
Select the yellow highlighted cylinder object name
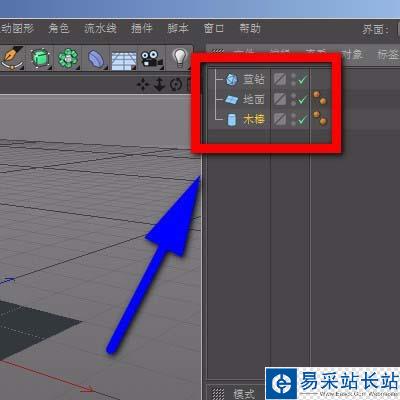[x=254, y=119]
